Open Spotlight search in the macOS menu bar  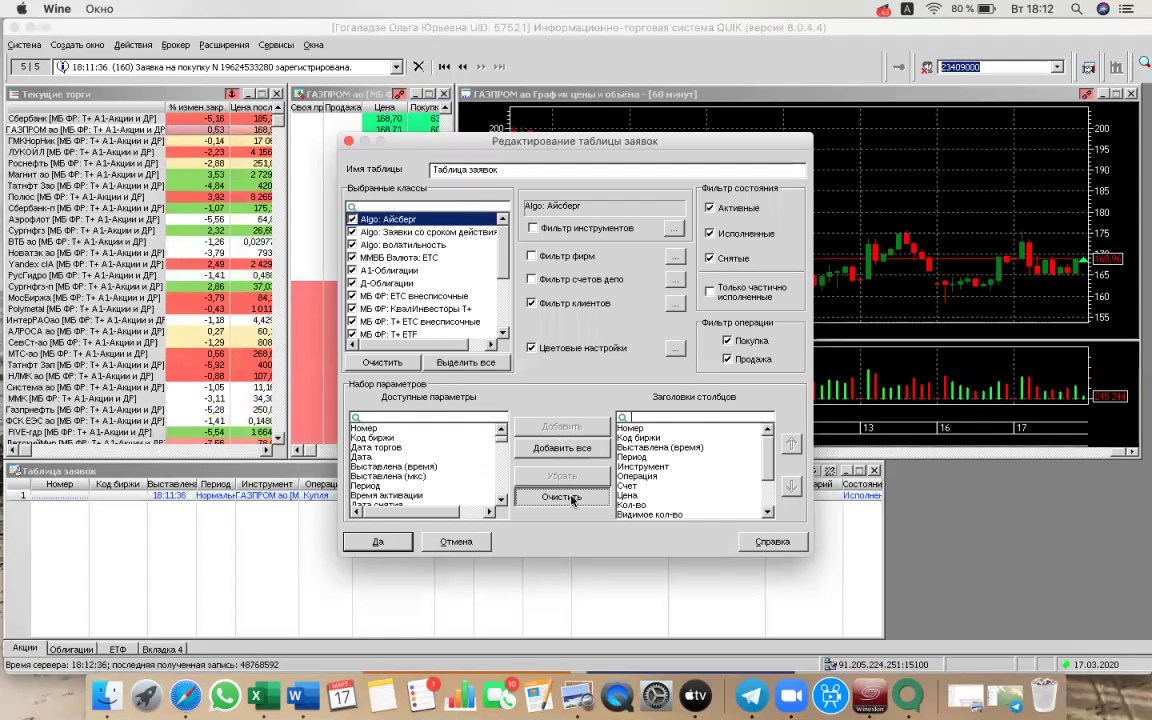pyautogui.click(x=1076, y=9)
